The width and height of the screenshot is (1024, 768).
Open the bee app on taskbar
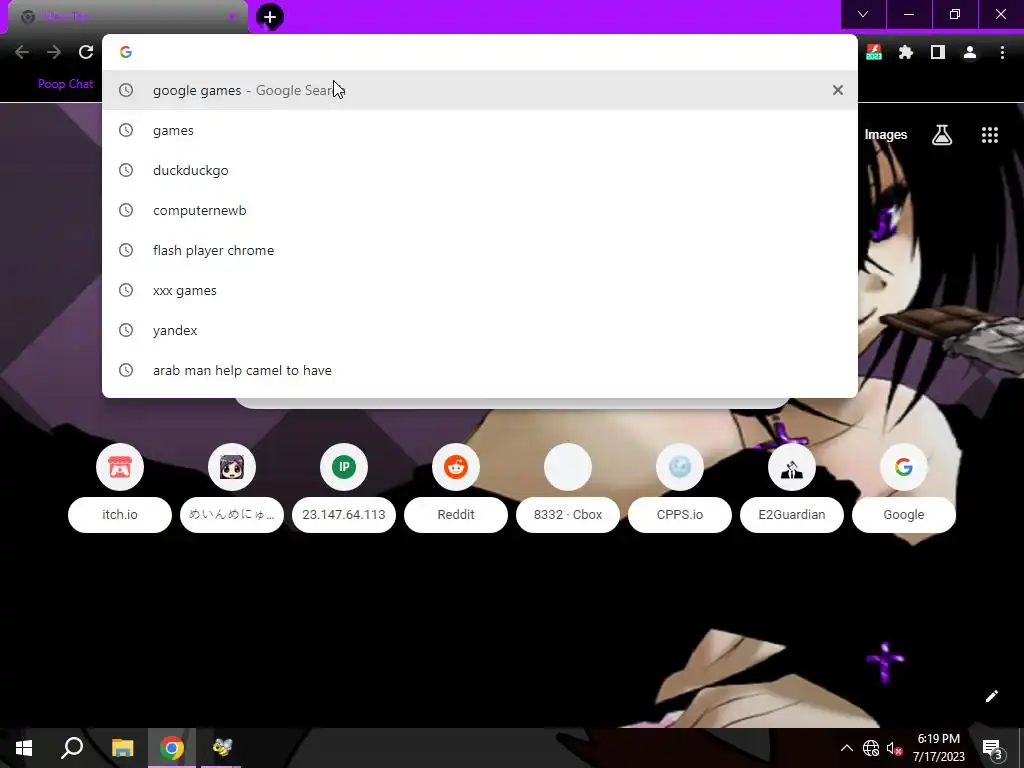coord(221,748)
